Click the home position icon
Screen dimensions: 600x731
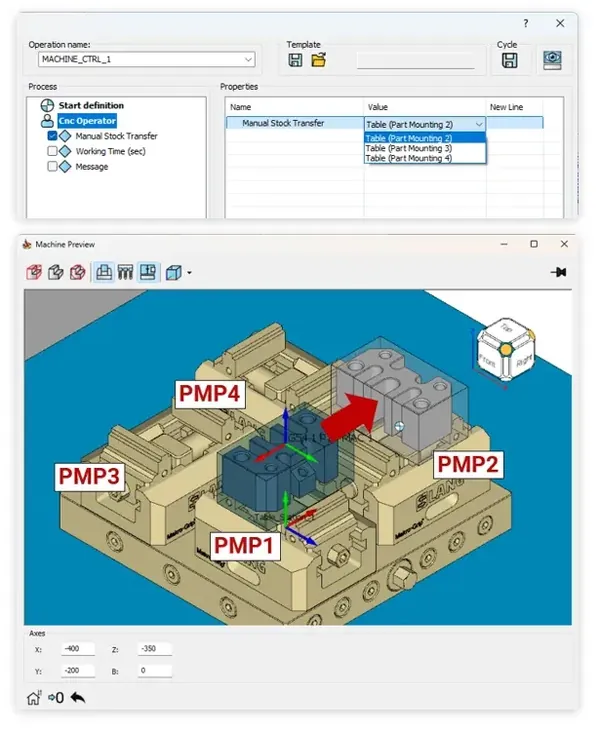(x=34, y=697)
